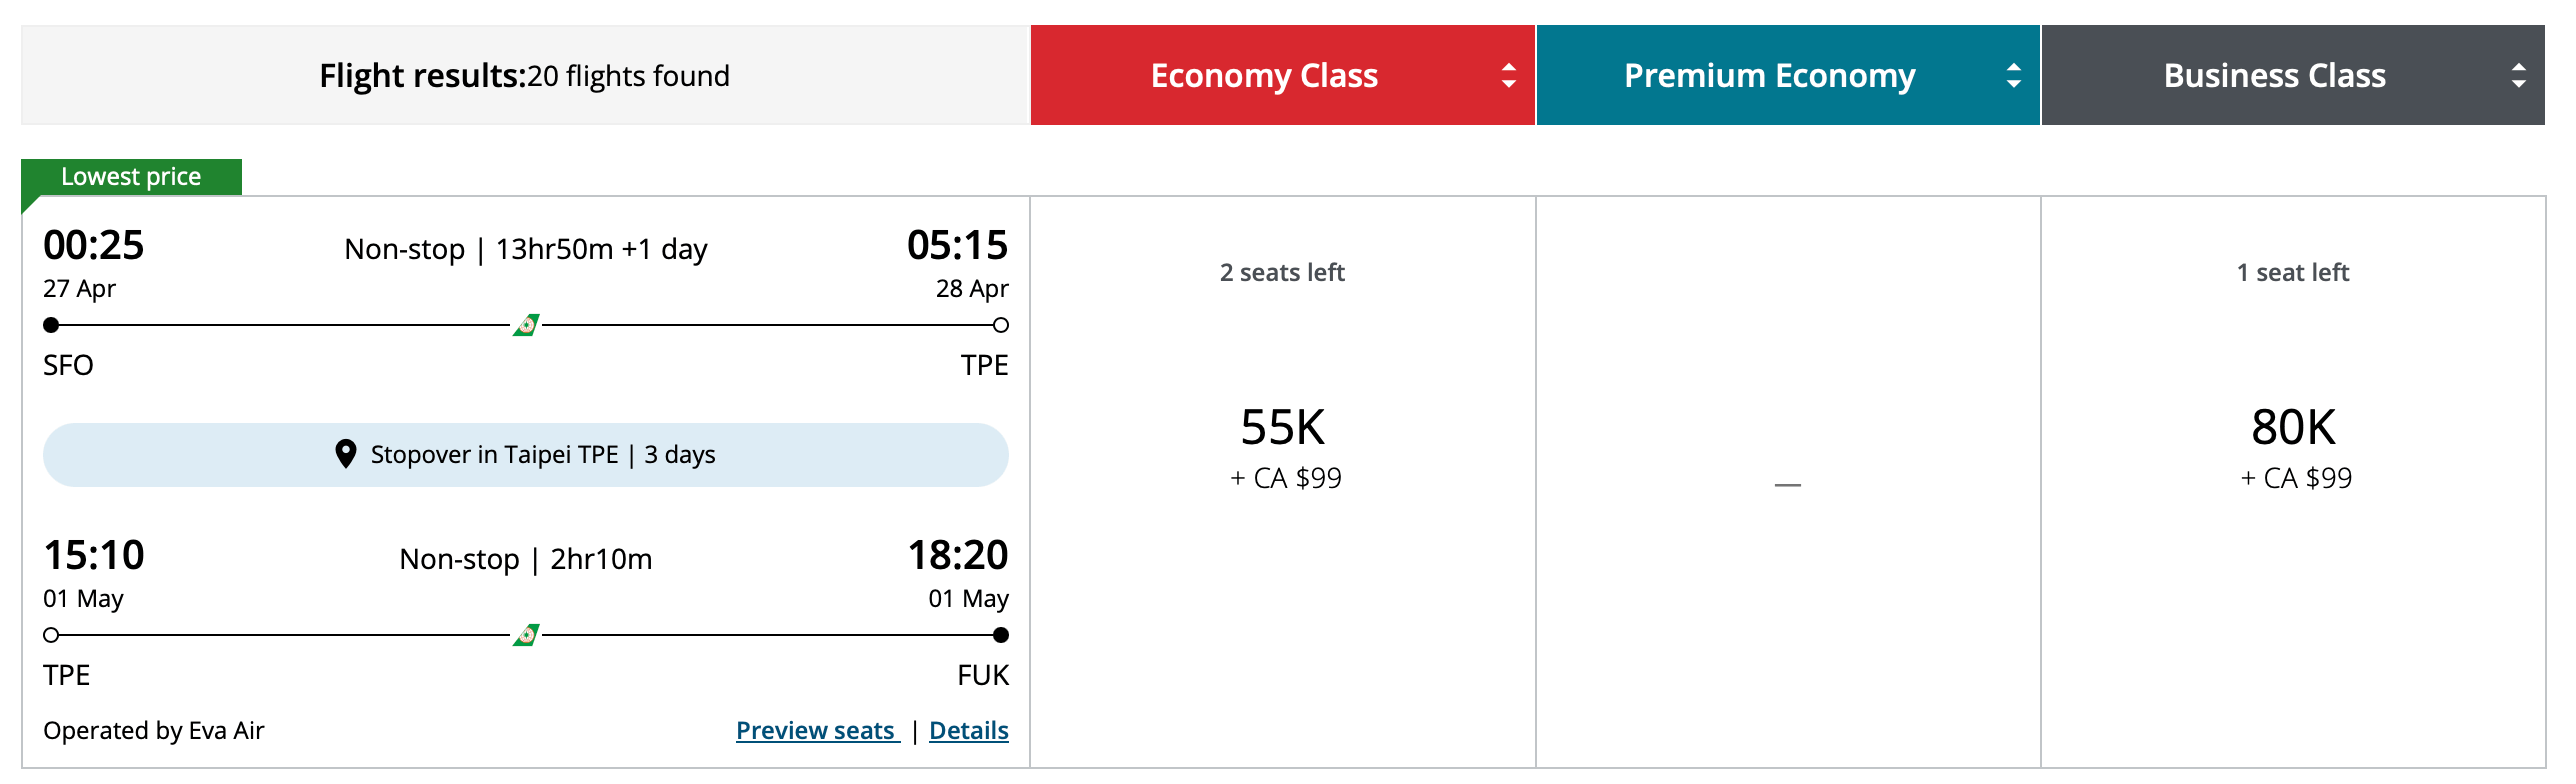The height and width of the screenshot is (784, 2576).
Task: Click the Lowest price badge
Action: coord(131,176)
